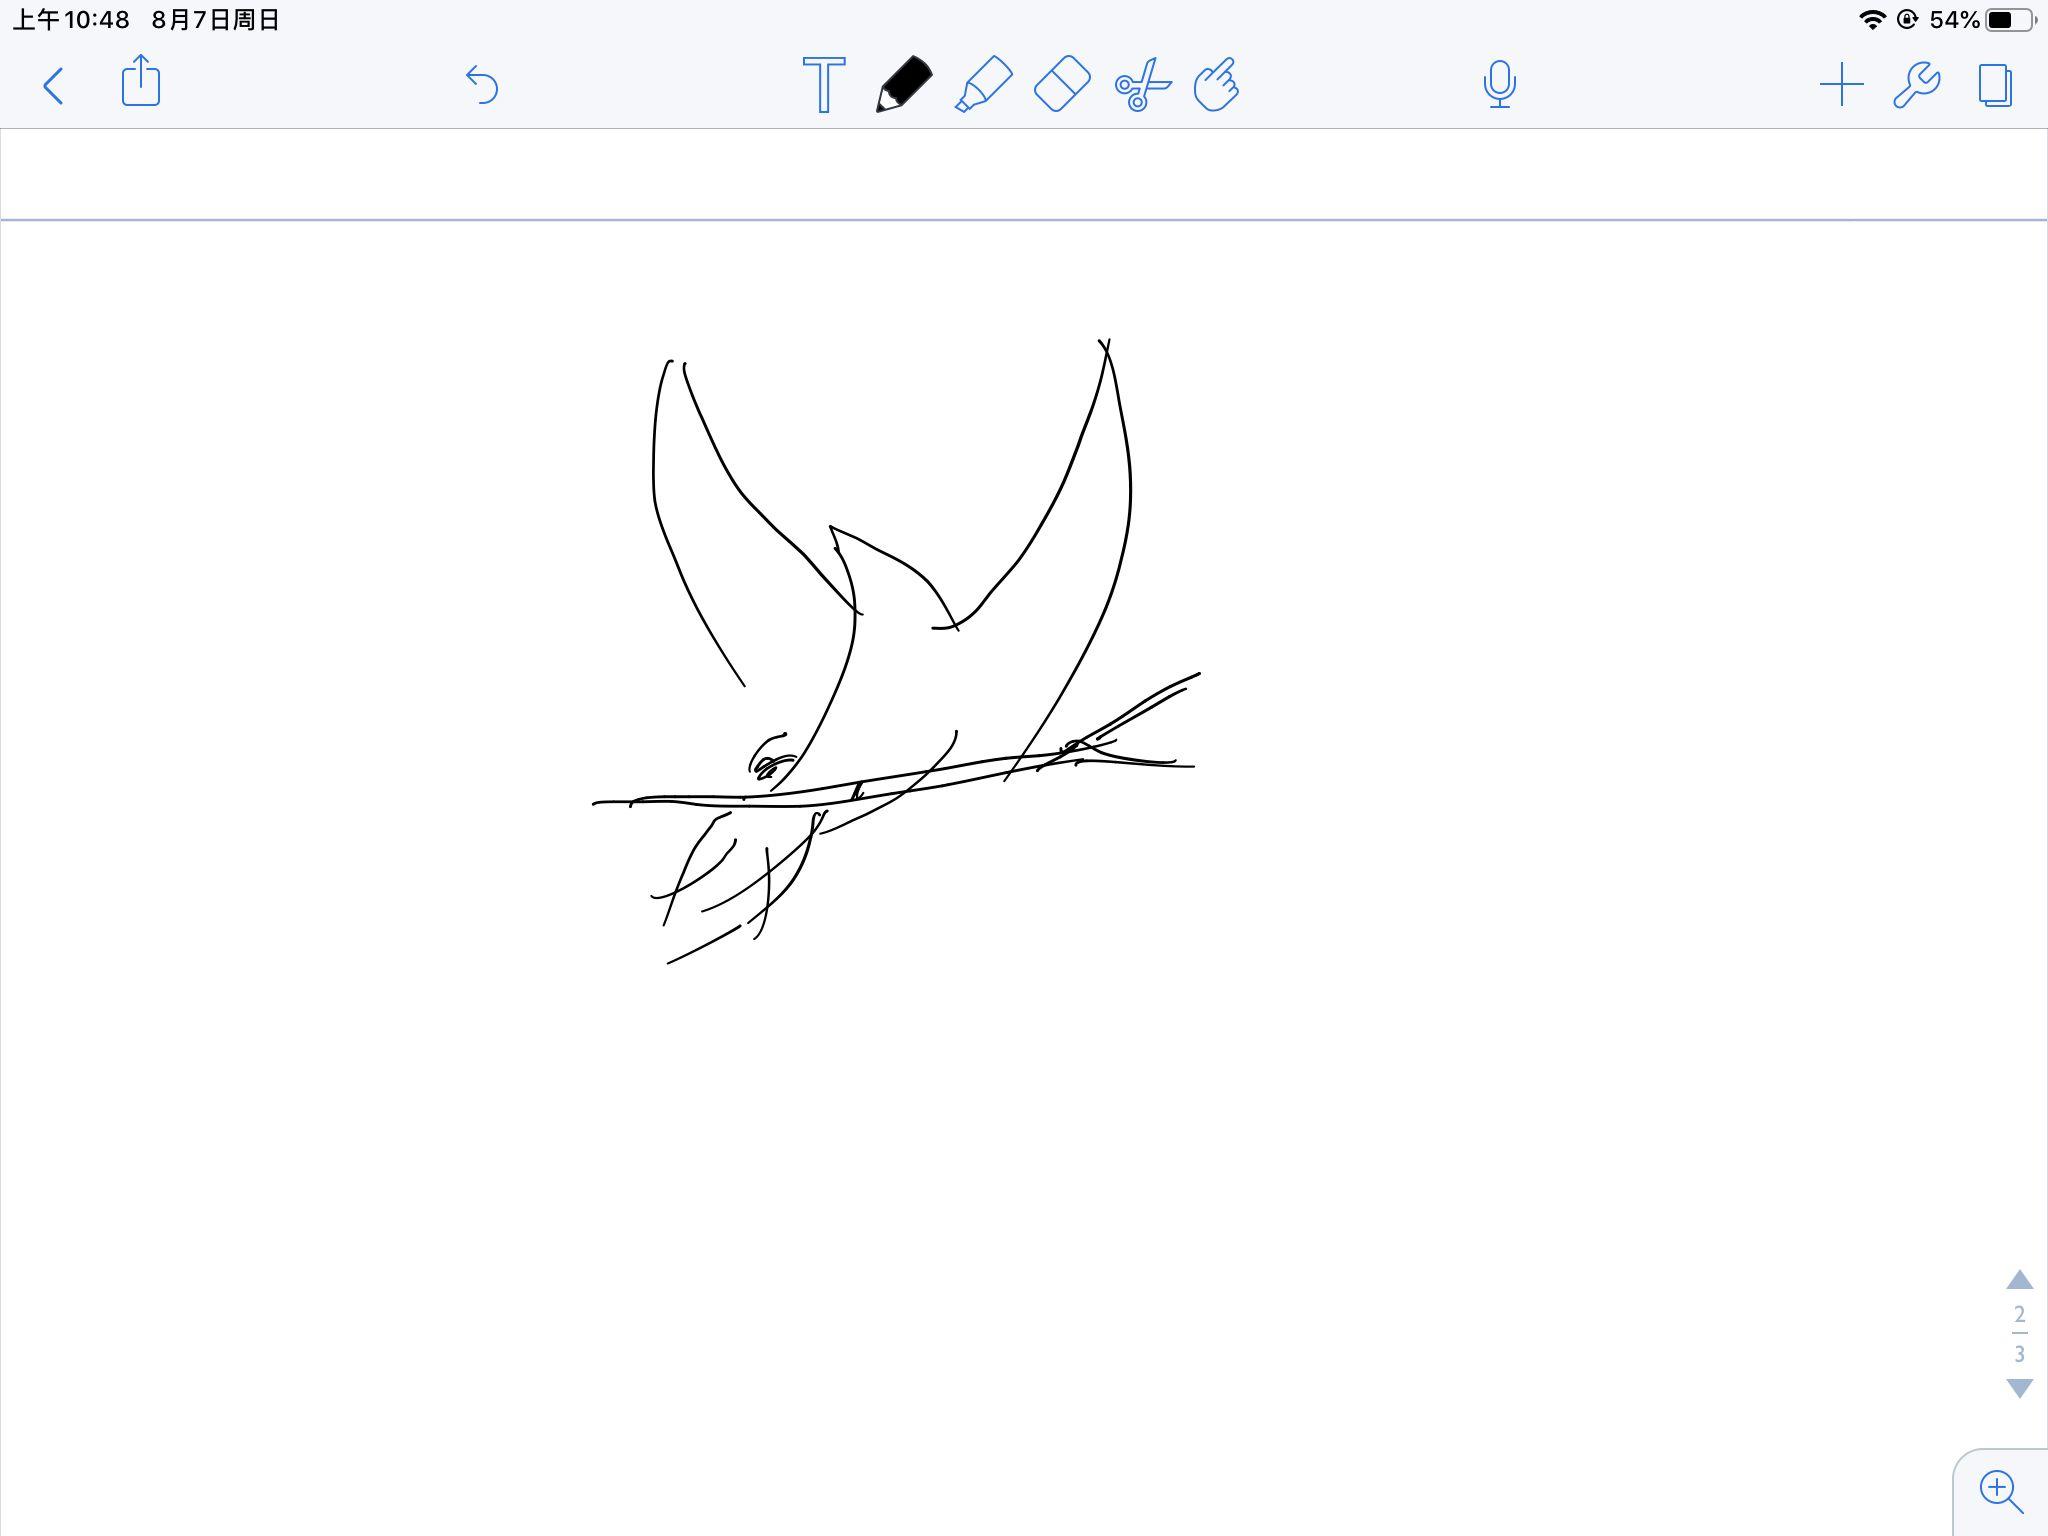
Task: Select the Text tool
Action: point(824,85)
